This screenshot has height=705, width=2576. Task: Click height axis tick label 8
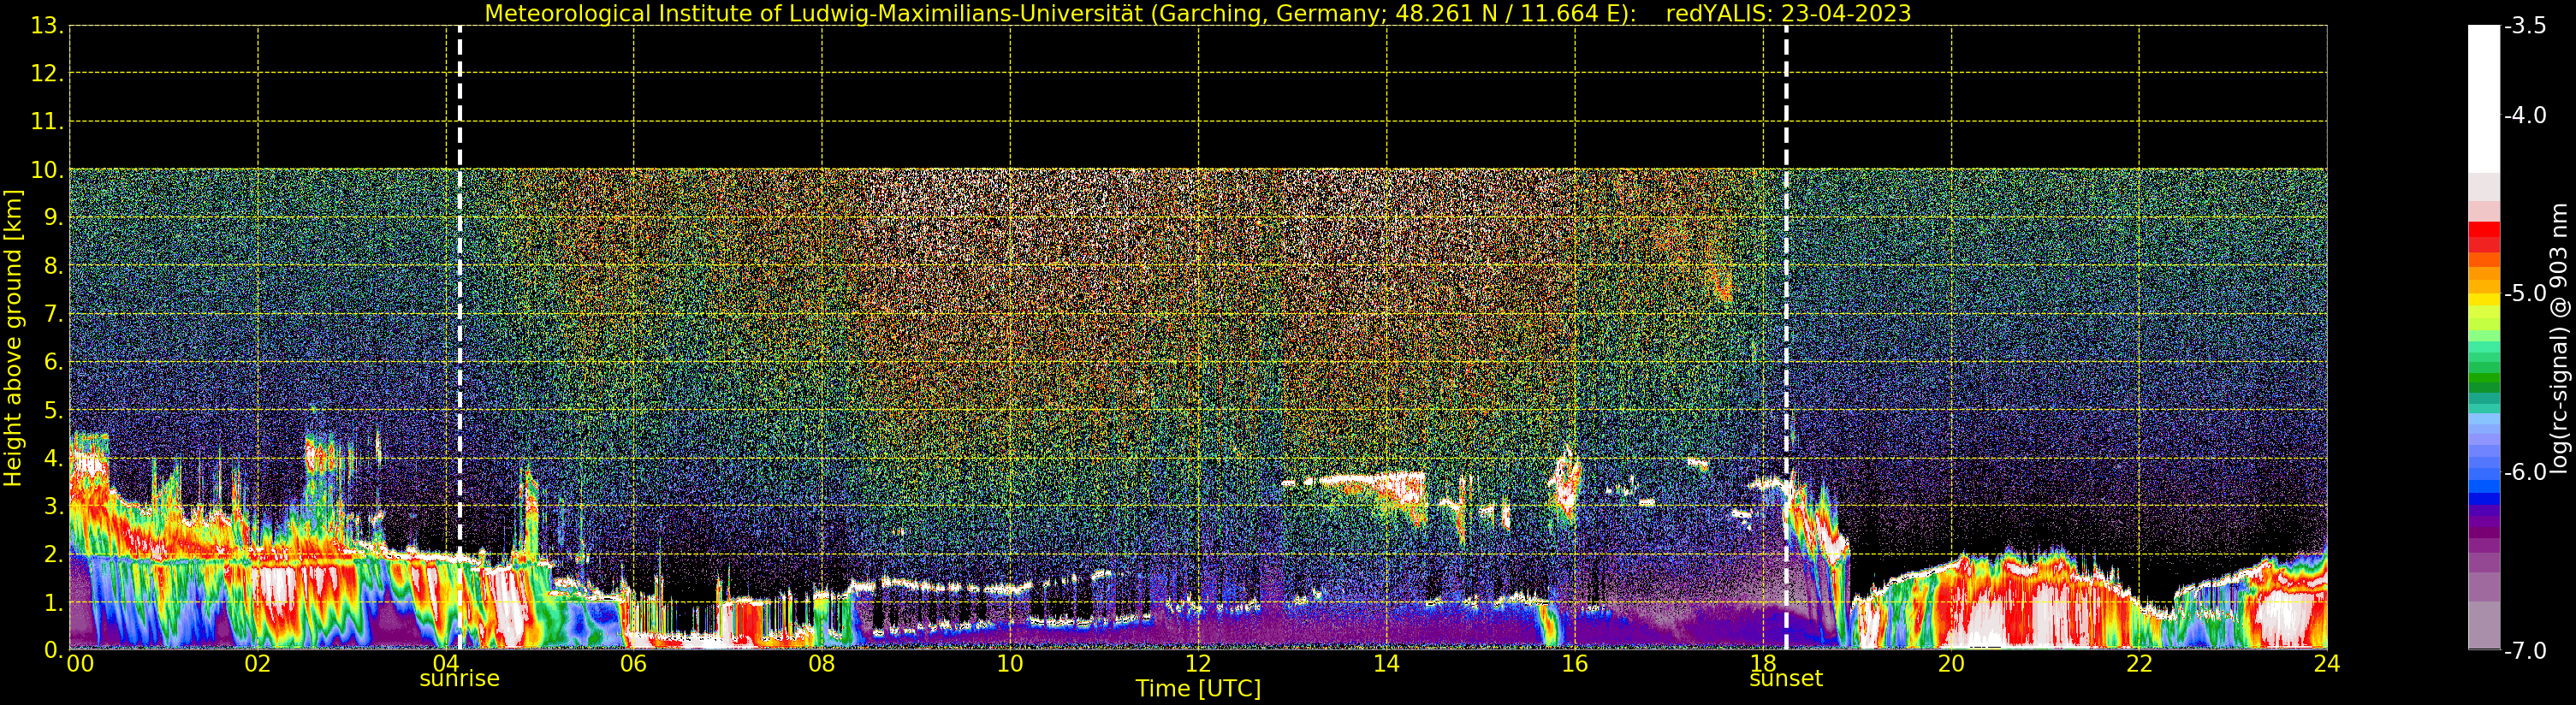pyautogui.click(x=53, y=266)
